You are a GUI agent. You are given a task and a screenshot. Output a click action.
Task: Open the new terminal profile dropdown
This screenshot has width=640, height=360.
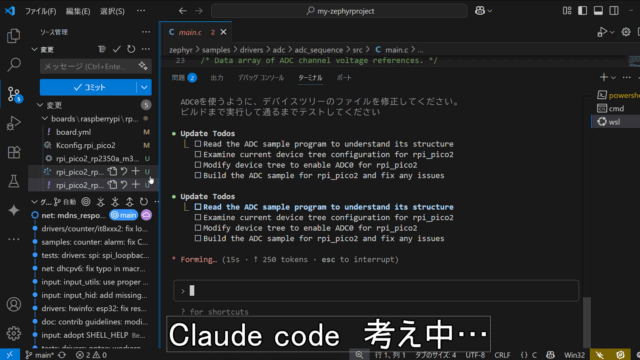click(613, 78)
